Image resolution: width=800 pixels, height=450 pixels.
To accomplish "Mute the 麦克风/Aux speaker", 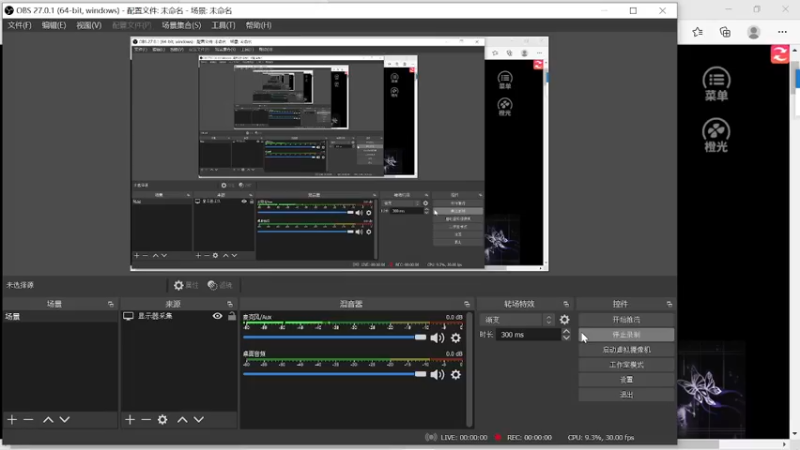I will 437,338.
